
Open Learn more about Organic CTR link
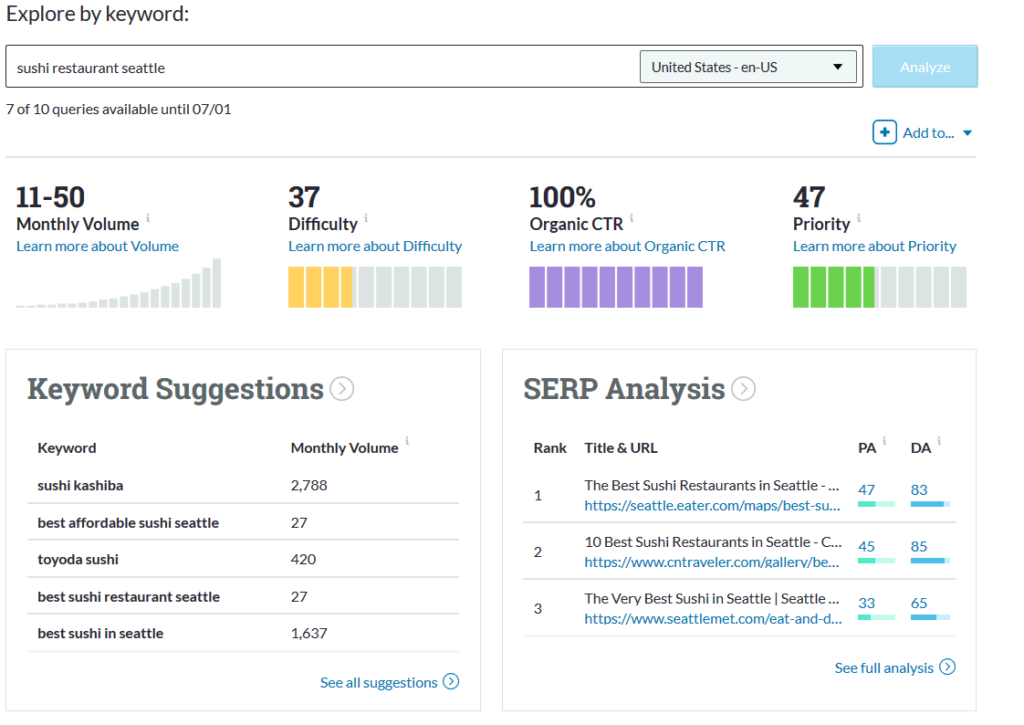[627, 246]
